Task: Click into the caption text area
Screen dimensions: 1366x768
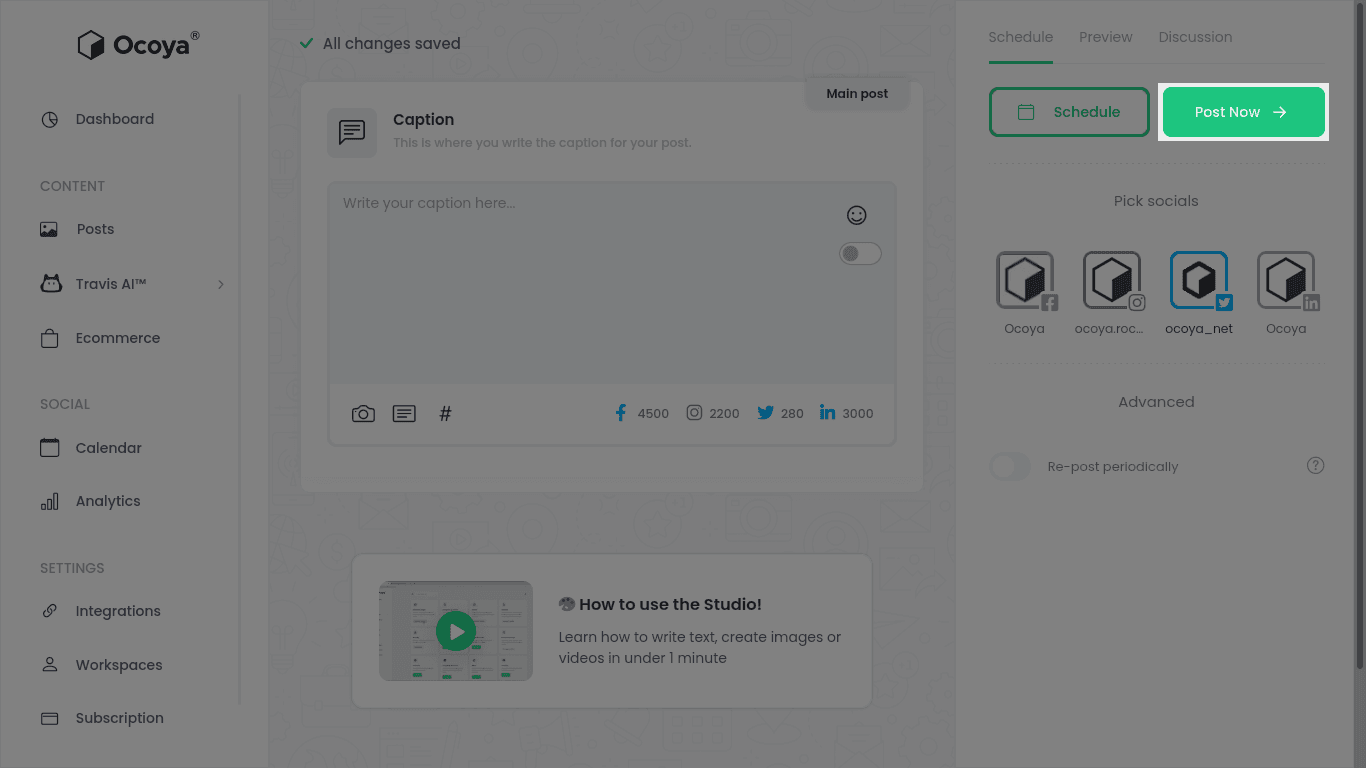Action: click(x=612, y=283)
